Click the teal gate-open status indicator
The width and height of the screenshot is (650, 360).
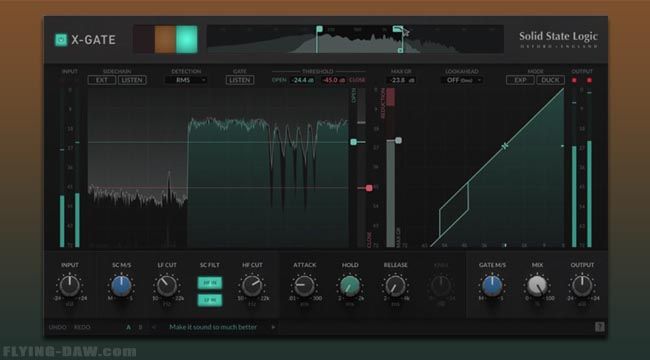click(x=187, y=39)
